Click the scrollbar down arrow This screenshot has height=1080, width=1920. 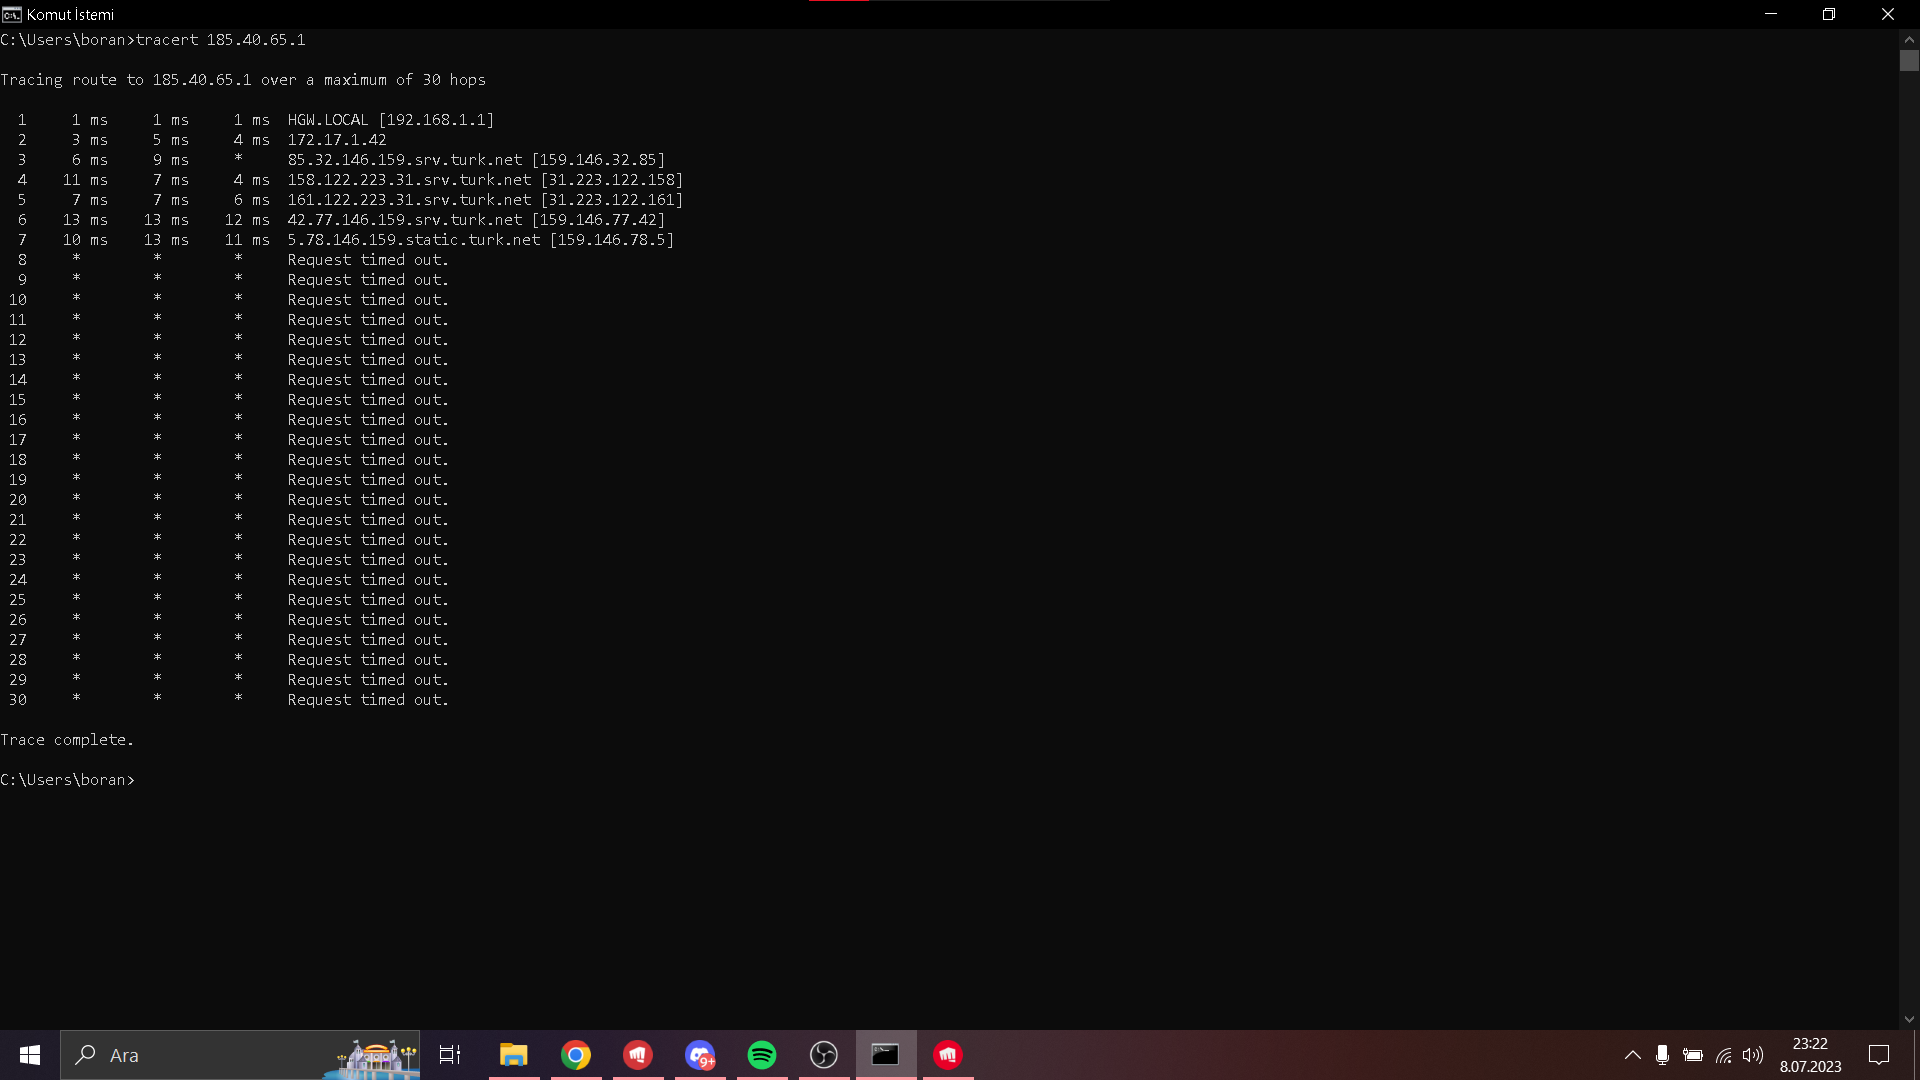click(x=1909, y=1019)
